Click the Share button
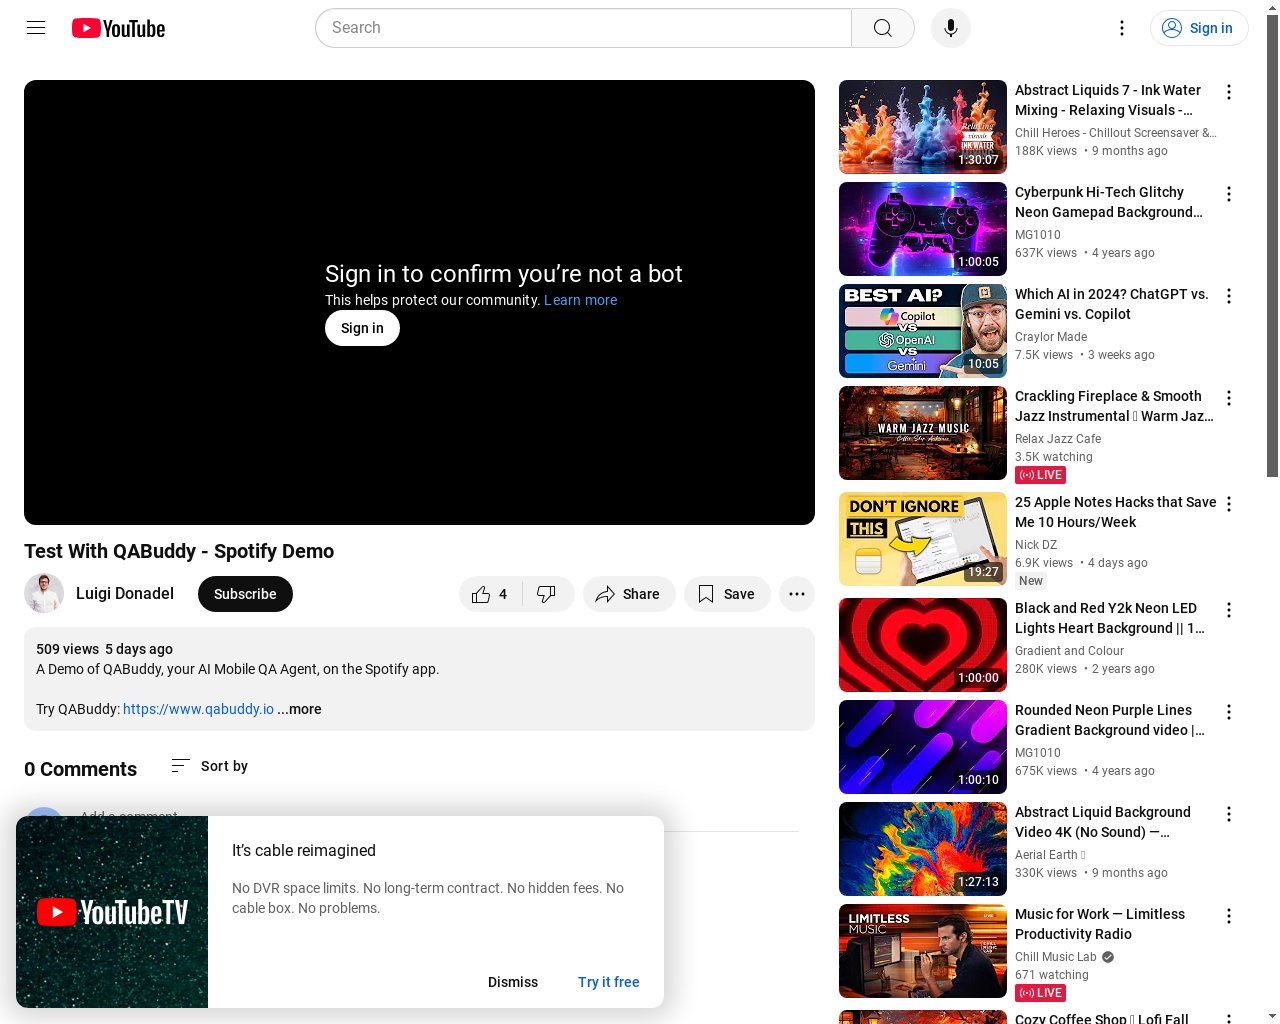The width and height of the screenshot is (1280, 1024). point(629,594)
